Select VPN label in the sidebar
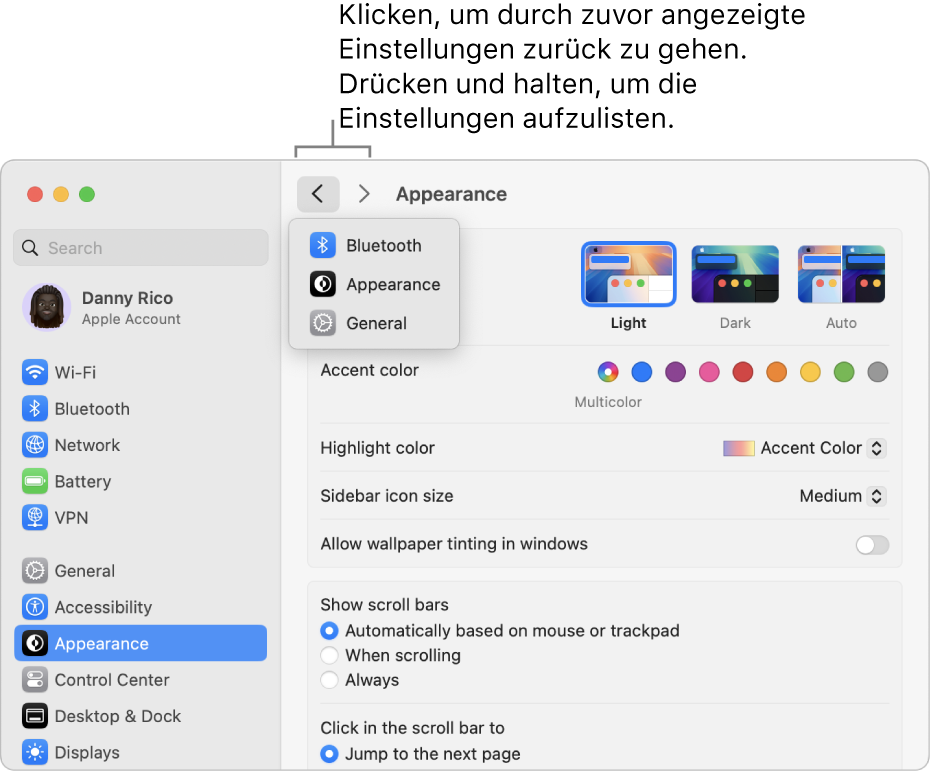The height and width of the screenshot is (774, 931). click(x=71, y=518)
